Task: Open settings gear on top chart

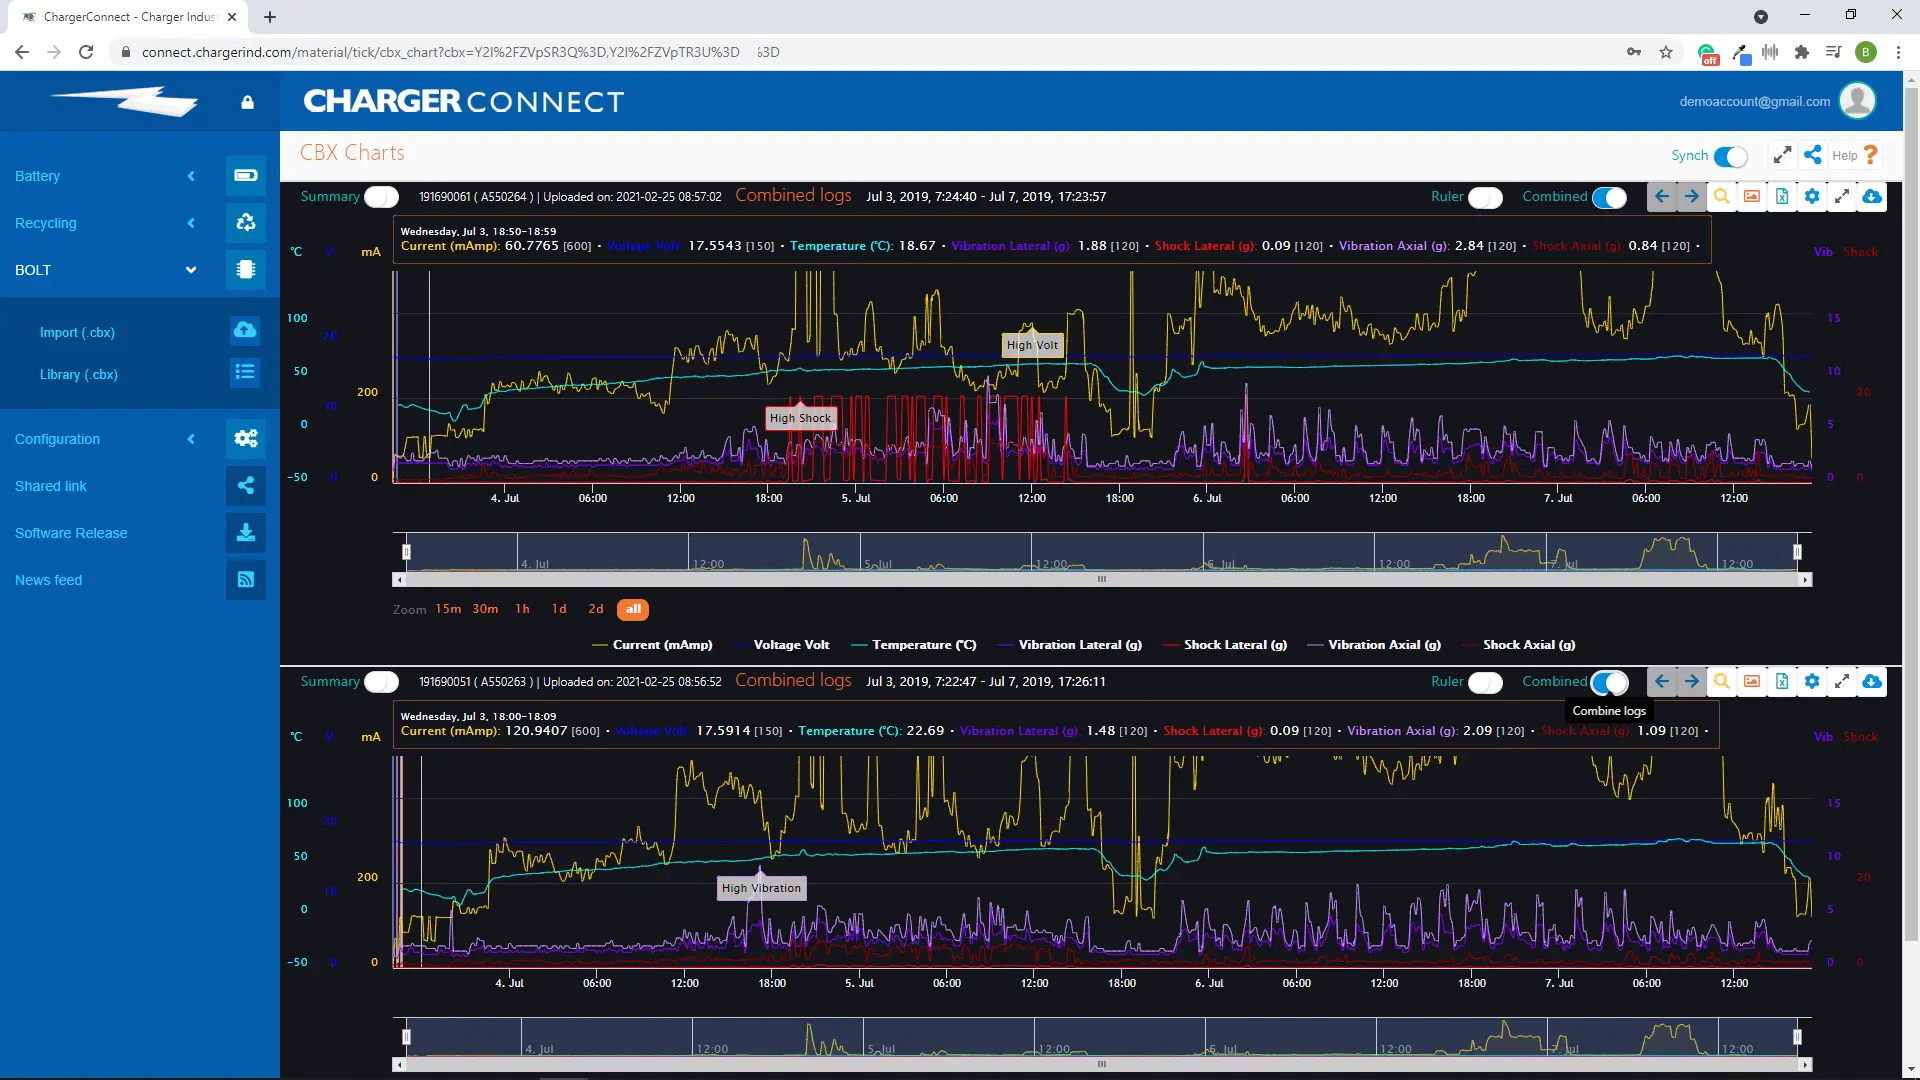Action: 1812,197
